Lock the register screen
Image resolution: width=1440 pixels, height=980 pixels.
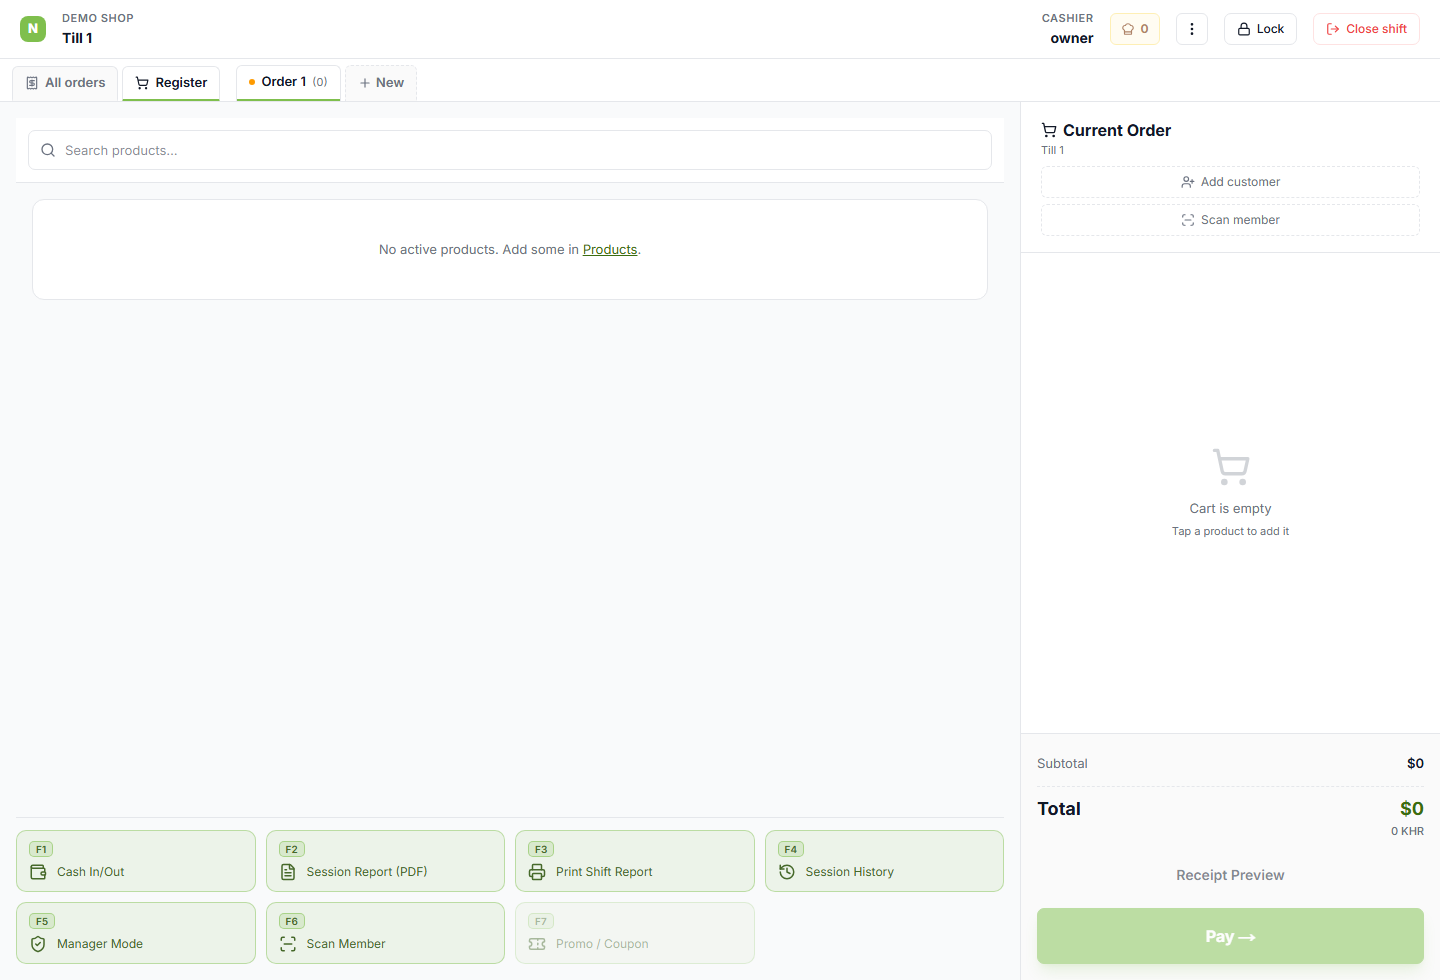[x=1260, y=29]
